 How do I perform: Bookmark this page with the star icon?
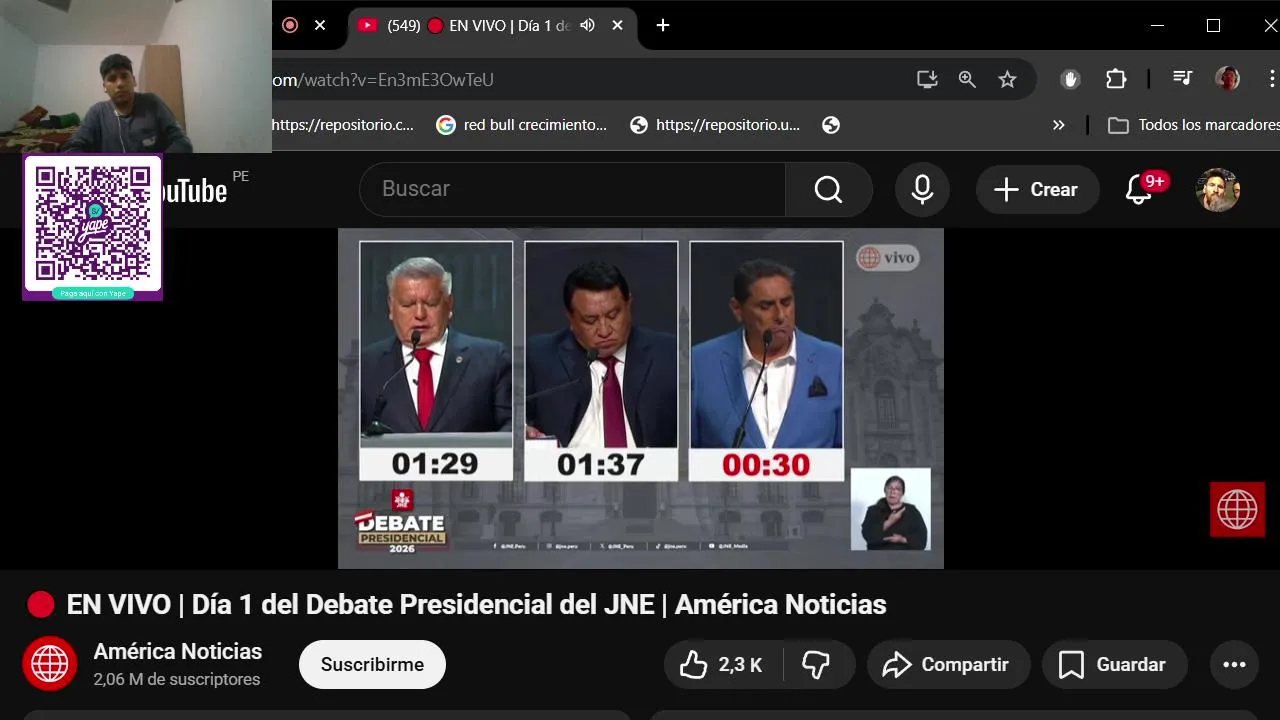[1007, 80]
